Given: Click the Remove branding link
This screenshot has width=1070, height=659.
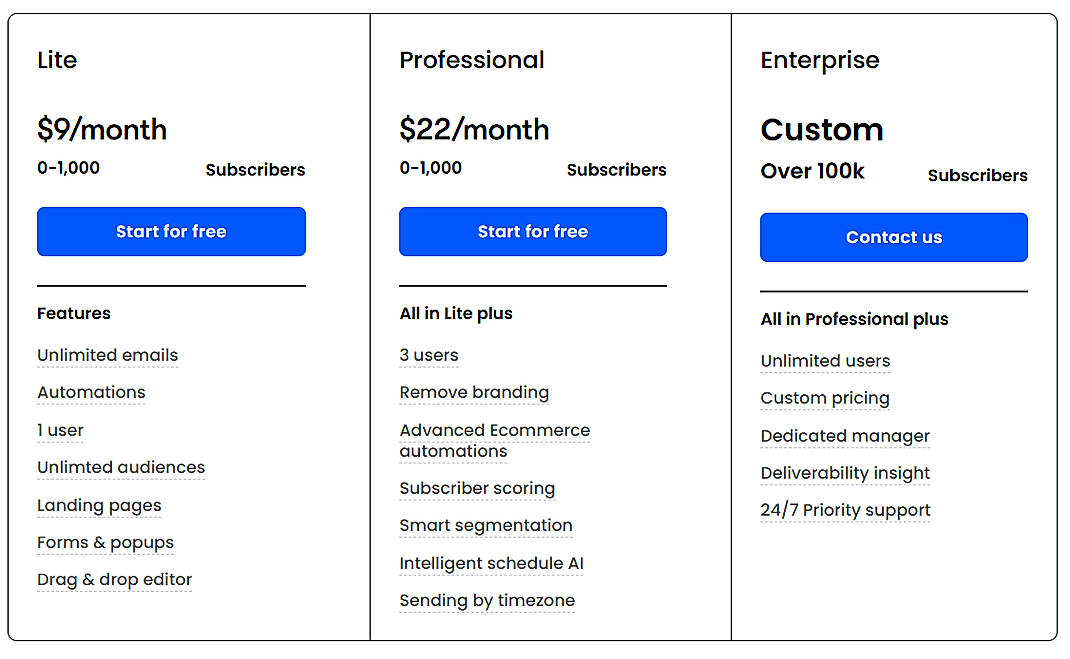Looking at the screenshot, I should click(x=474, y=392).
